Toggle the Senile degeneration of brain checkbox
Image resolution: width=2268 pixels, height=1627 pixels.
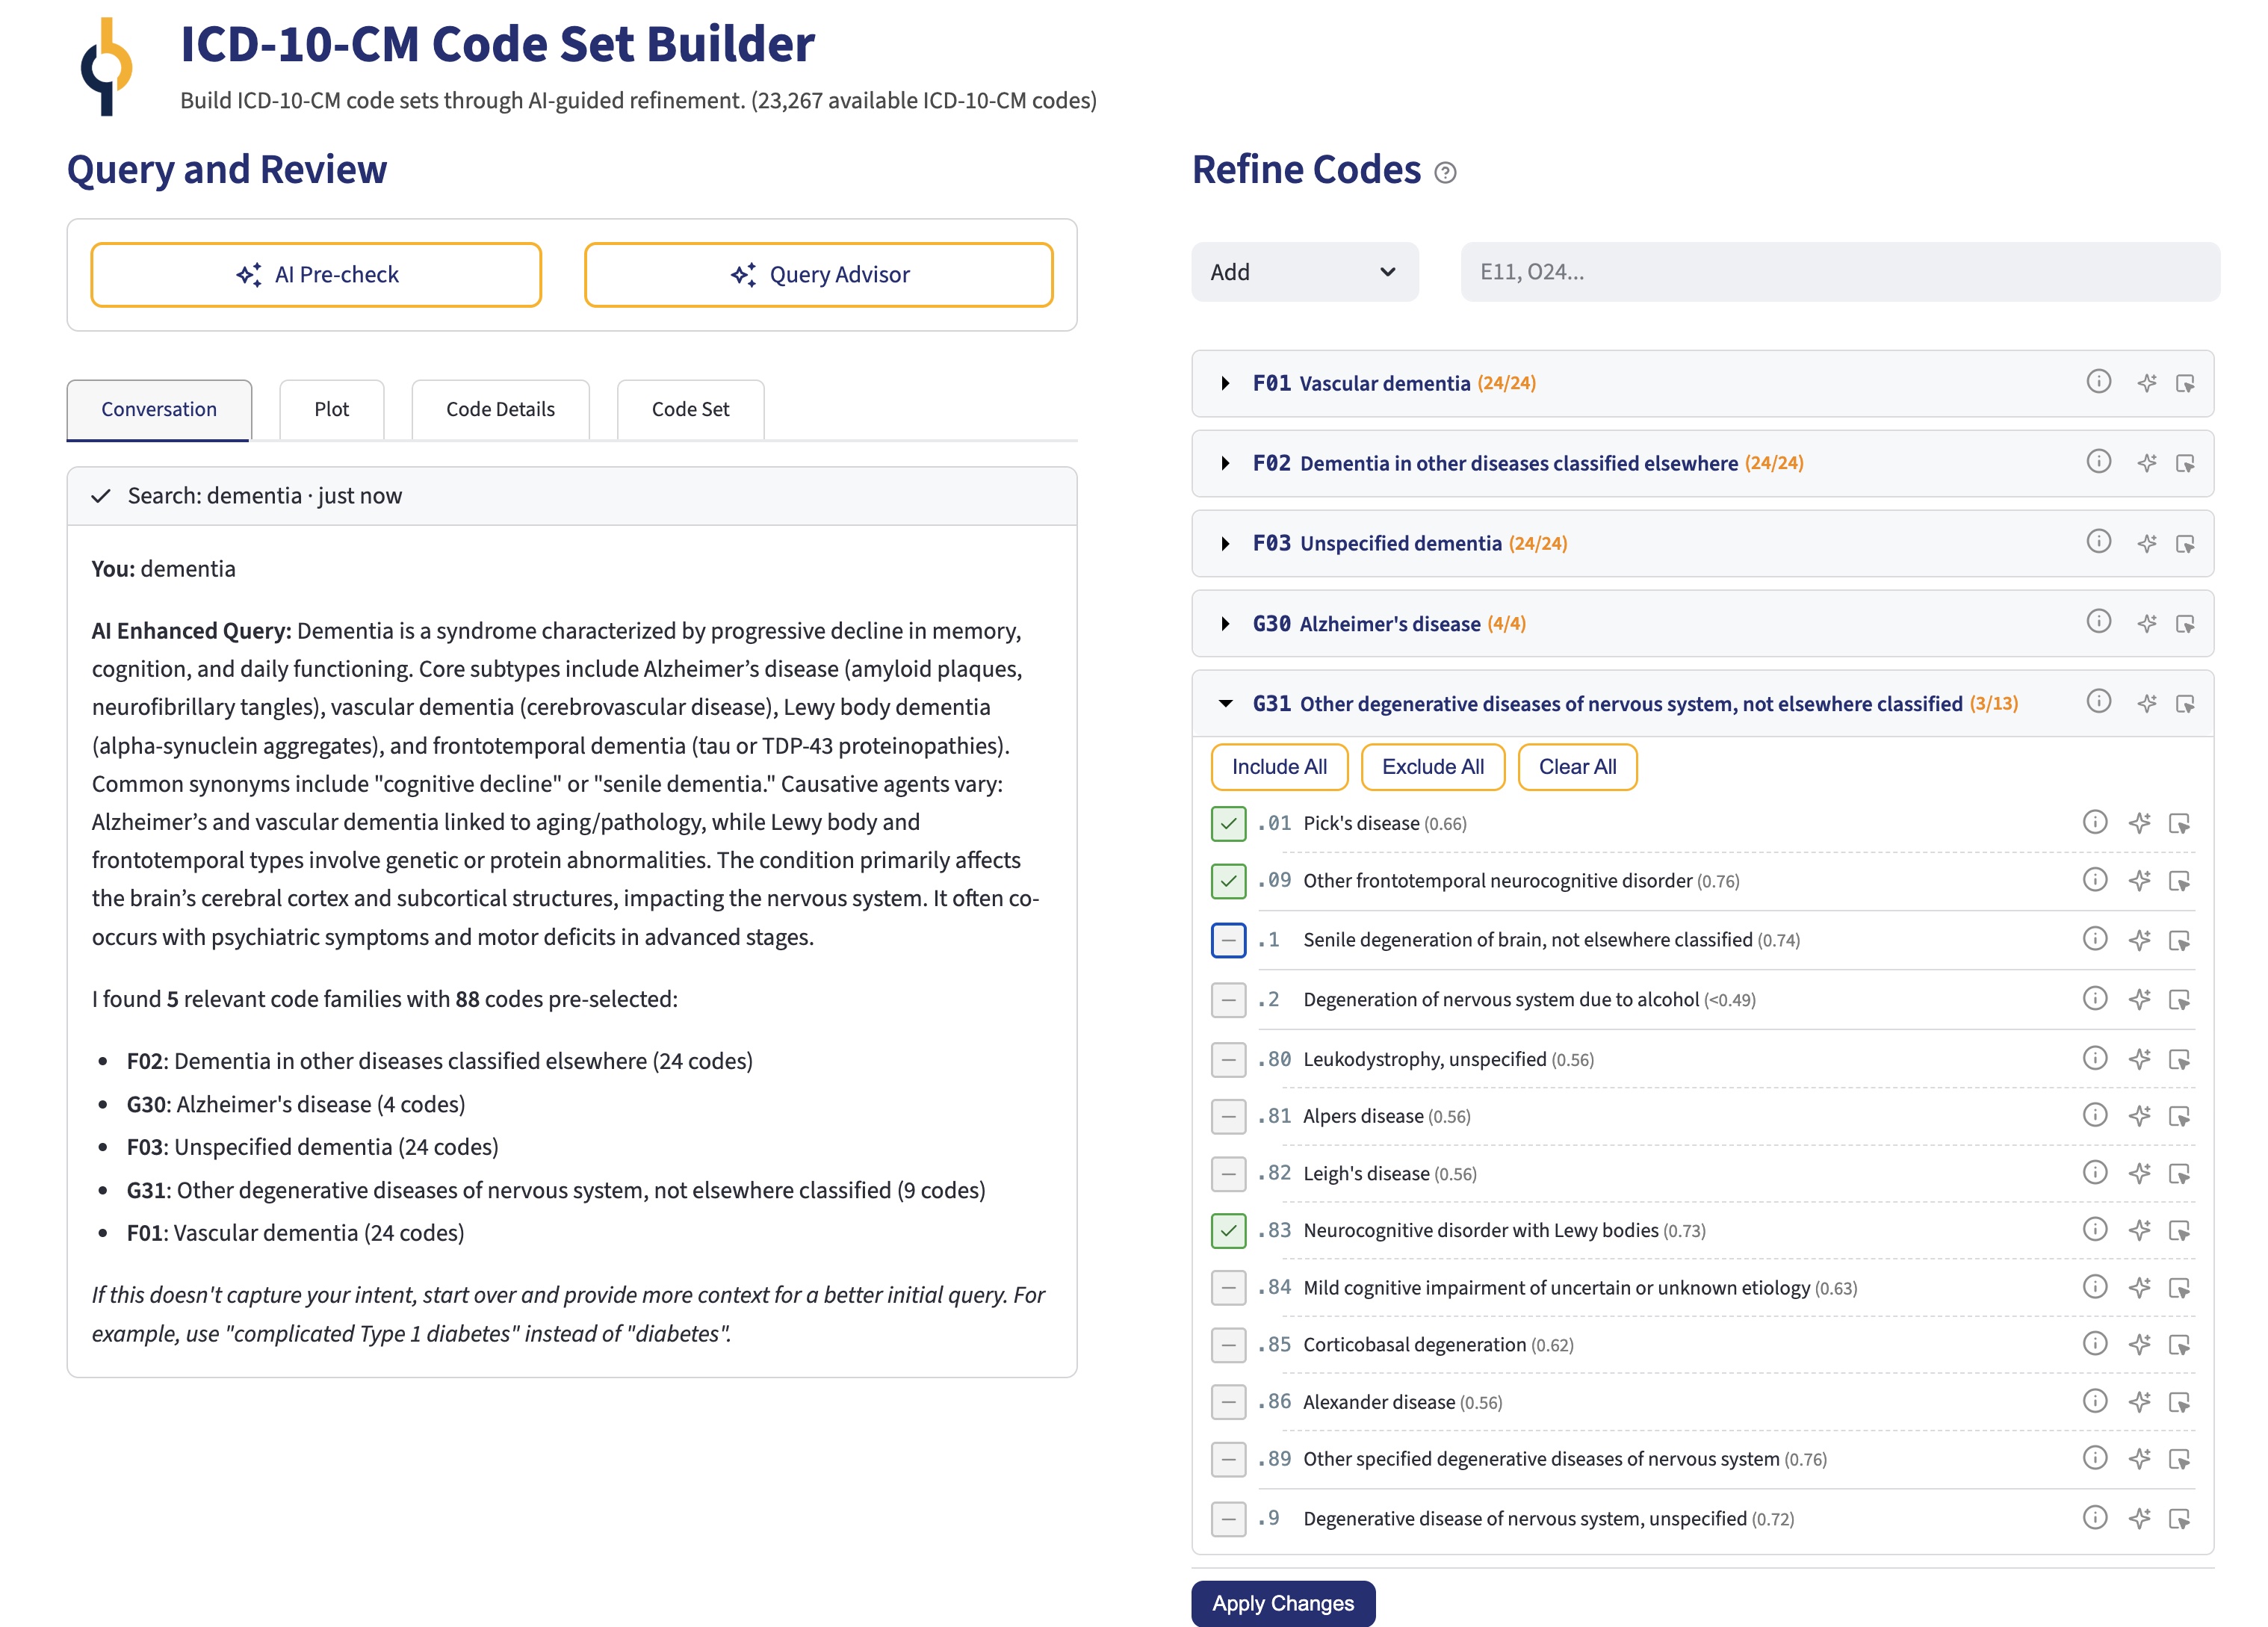[x=1228, y=940]
